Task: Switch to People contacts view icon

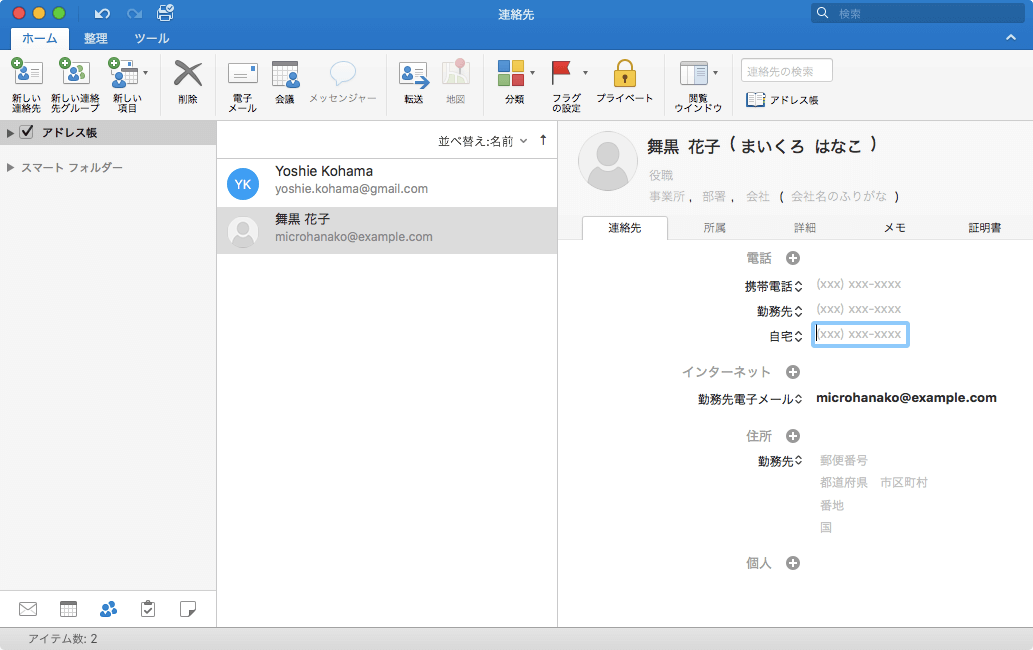Action: (x=109, y=609)
